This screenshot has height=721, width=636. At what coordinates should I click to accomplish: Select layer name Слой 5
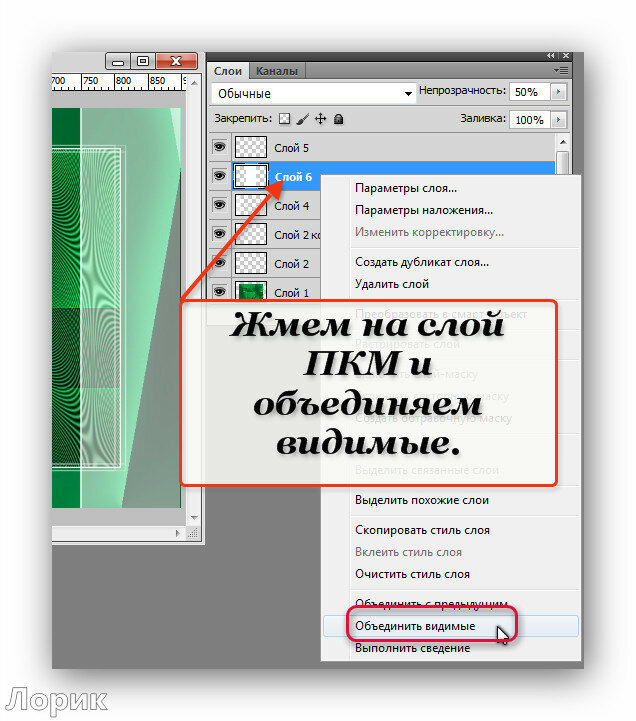[x=291, y=148]
